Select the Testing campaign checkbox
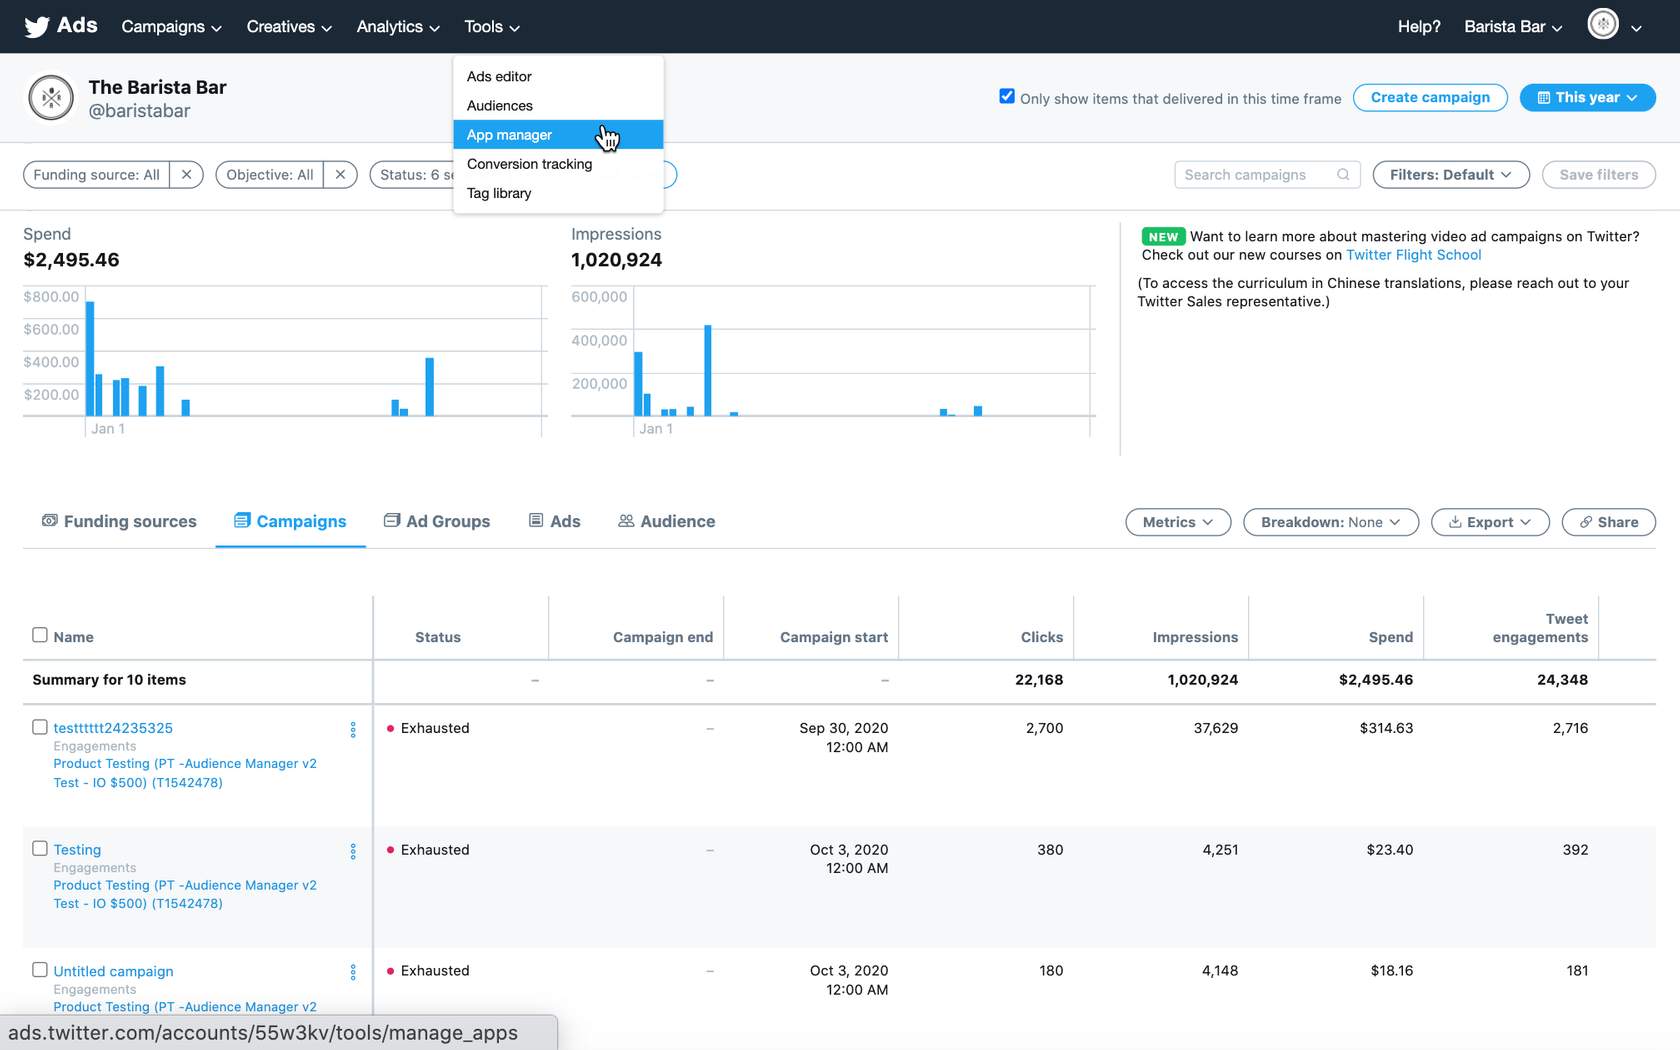 40,848
